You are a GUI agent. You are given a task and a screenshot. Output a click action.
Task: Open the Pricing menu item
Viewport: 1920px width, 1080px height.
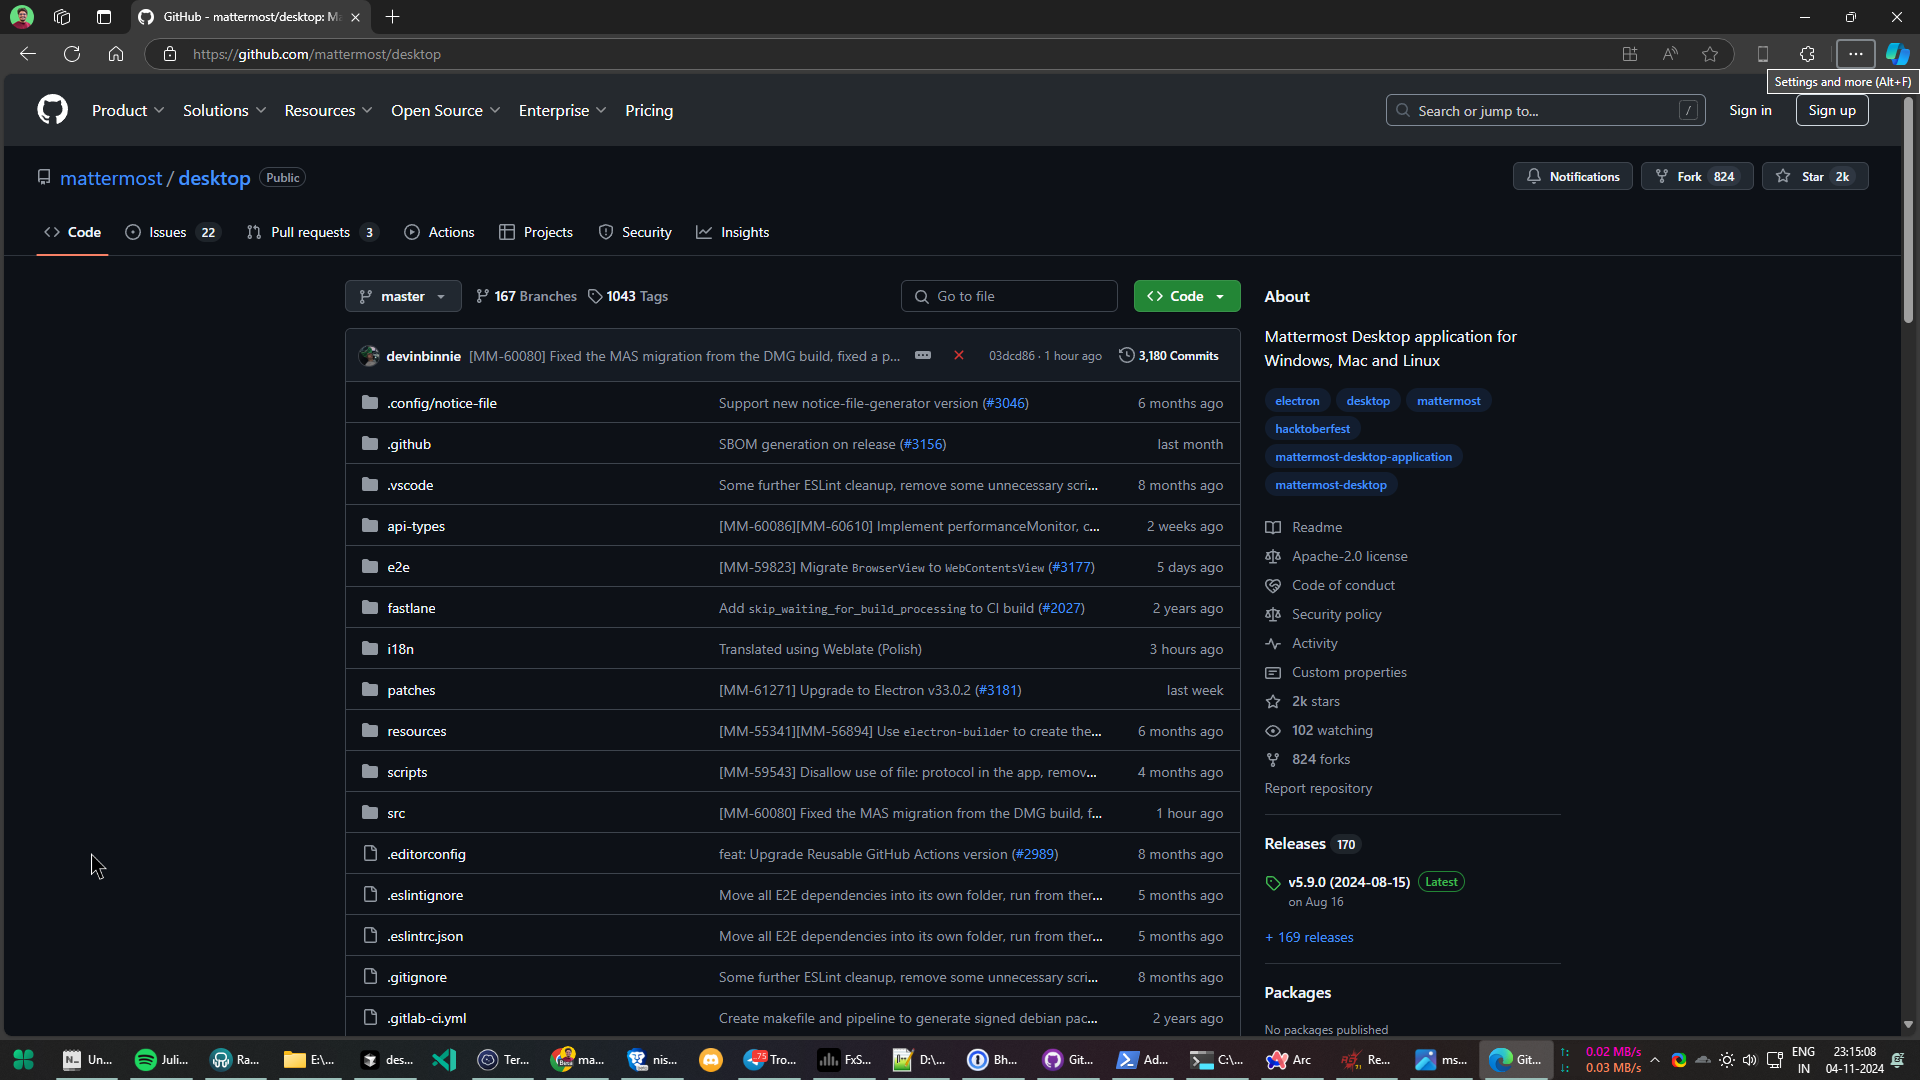[x=649, y=110]
